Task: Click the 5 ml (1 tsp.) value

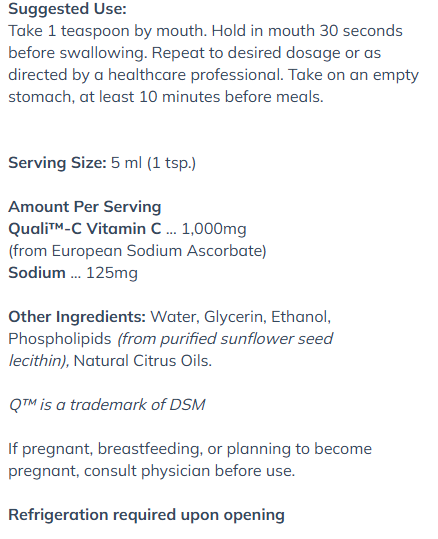Action: point(153,163)
